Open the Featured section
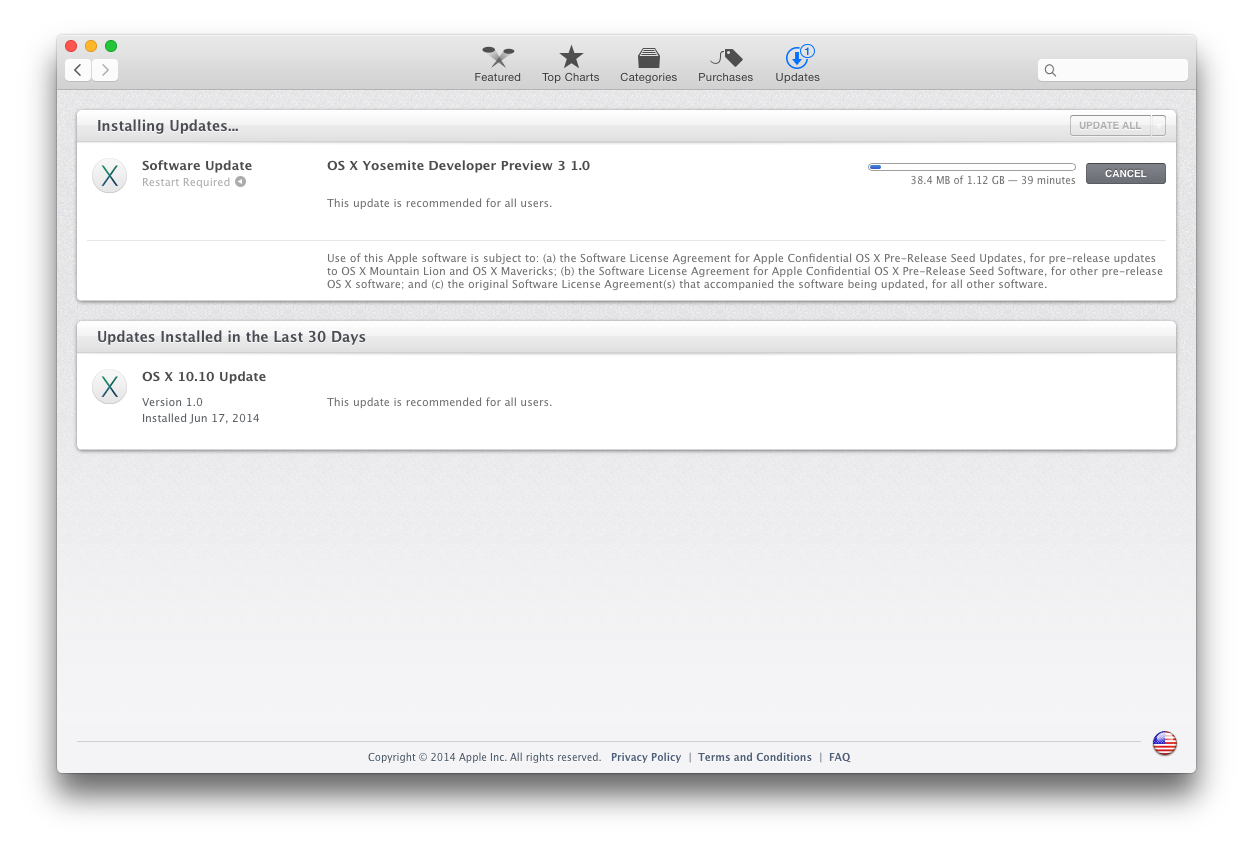 497,64
